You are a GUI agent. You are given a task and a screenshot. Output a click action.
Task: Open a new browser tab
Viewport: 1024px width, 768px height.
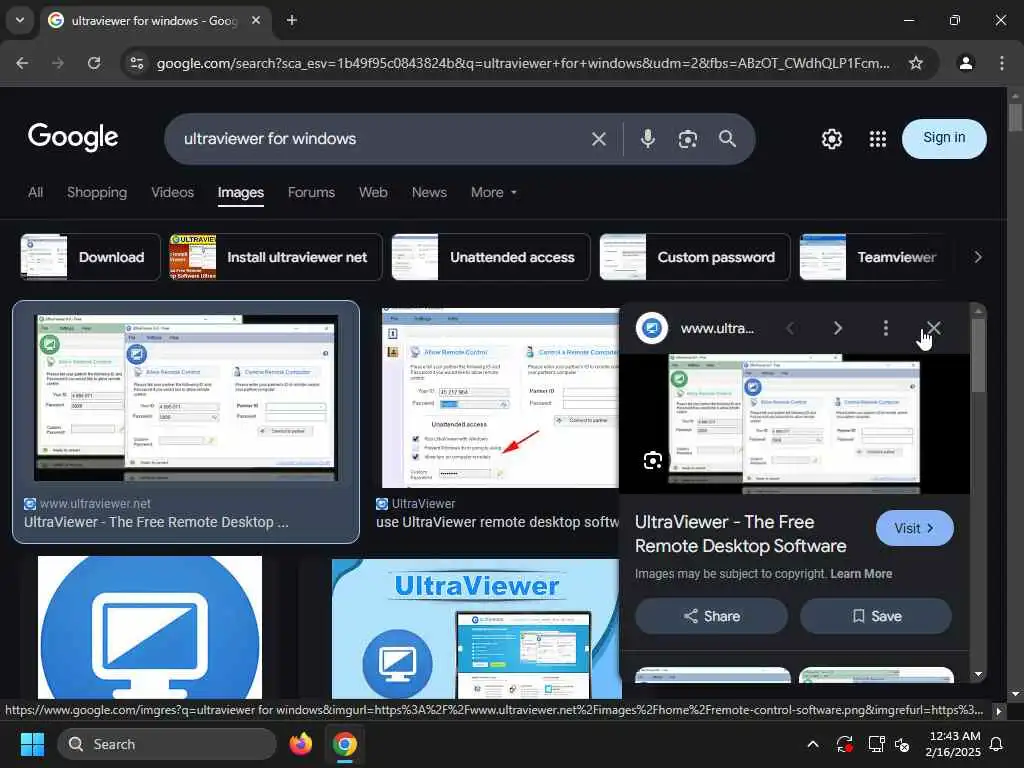pos(292,20)
